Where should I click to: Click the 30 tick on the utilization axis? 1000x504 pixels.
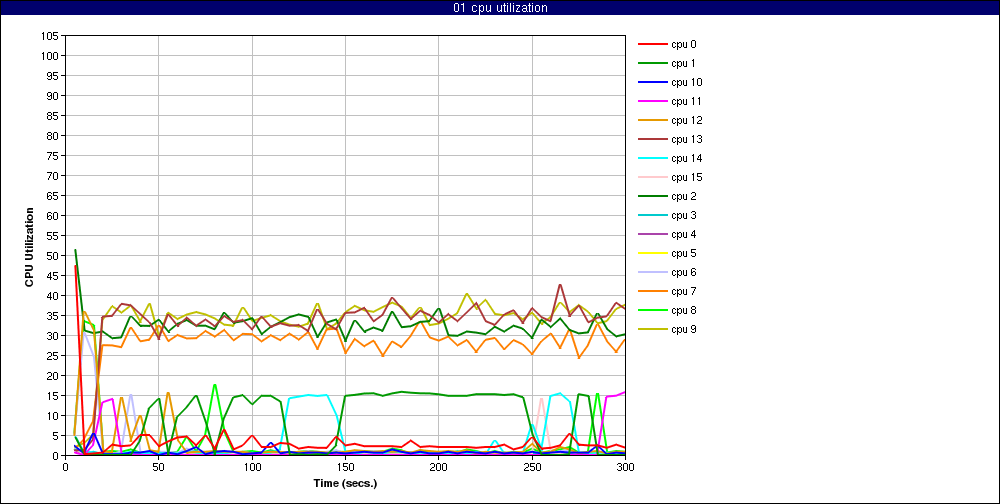click(54, 336)
